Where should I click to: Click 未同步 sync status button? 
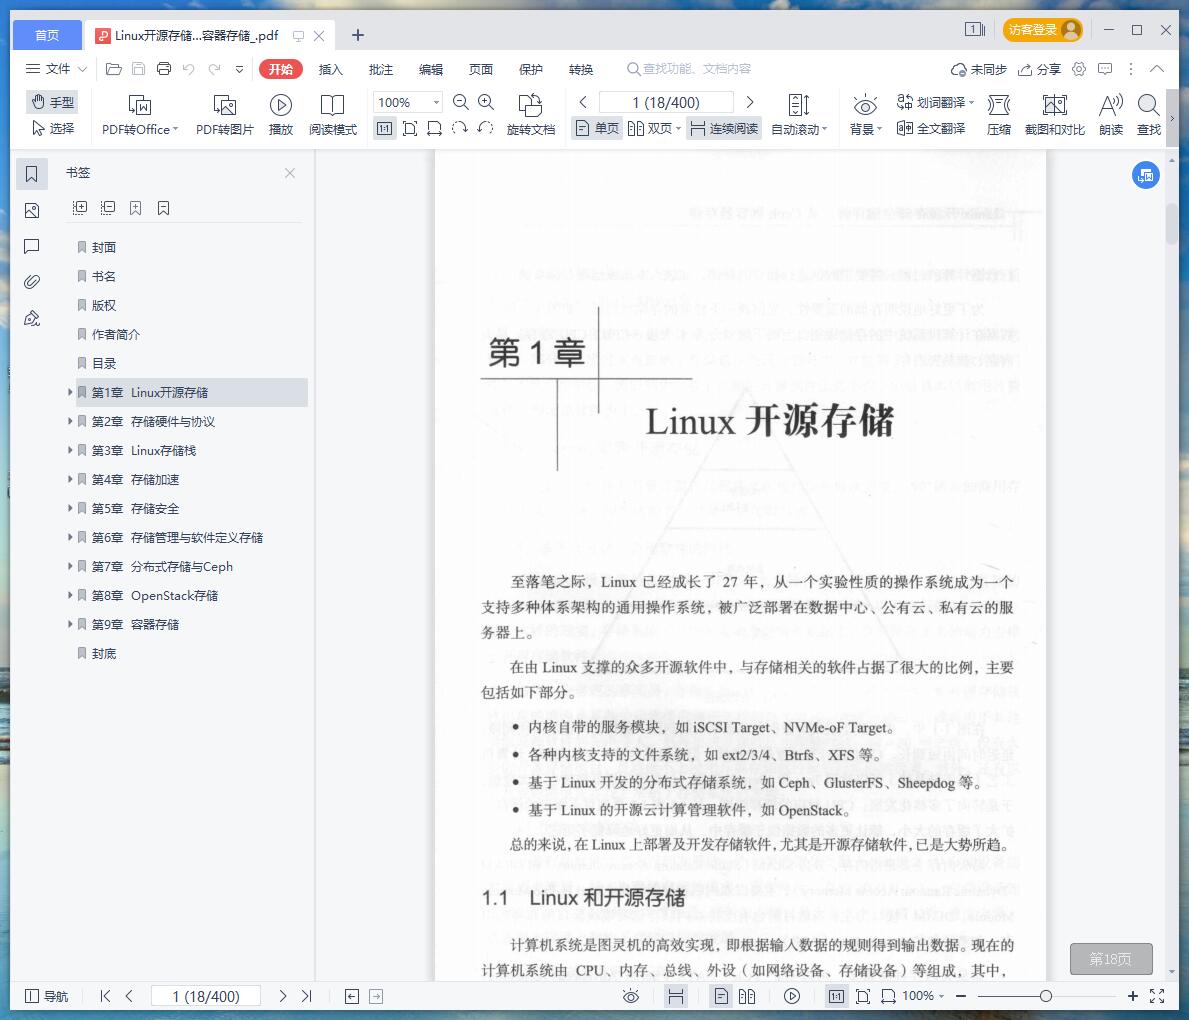pos(979,69)
